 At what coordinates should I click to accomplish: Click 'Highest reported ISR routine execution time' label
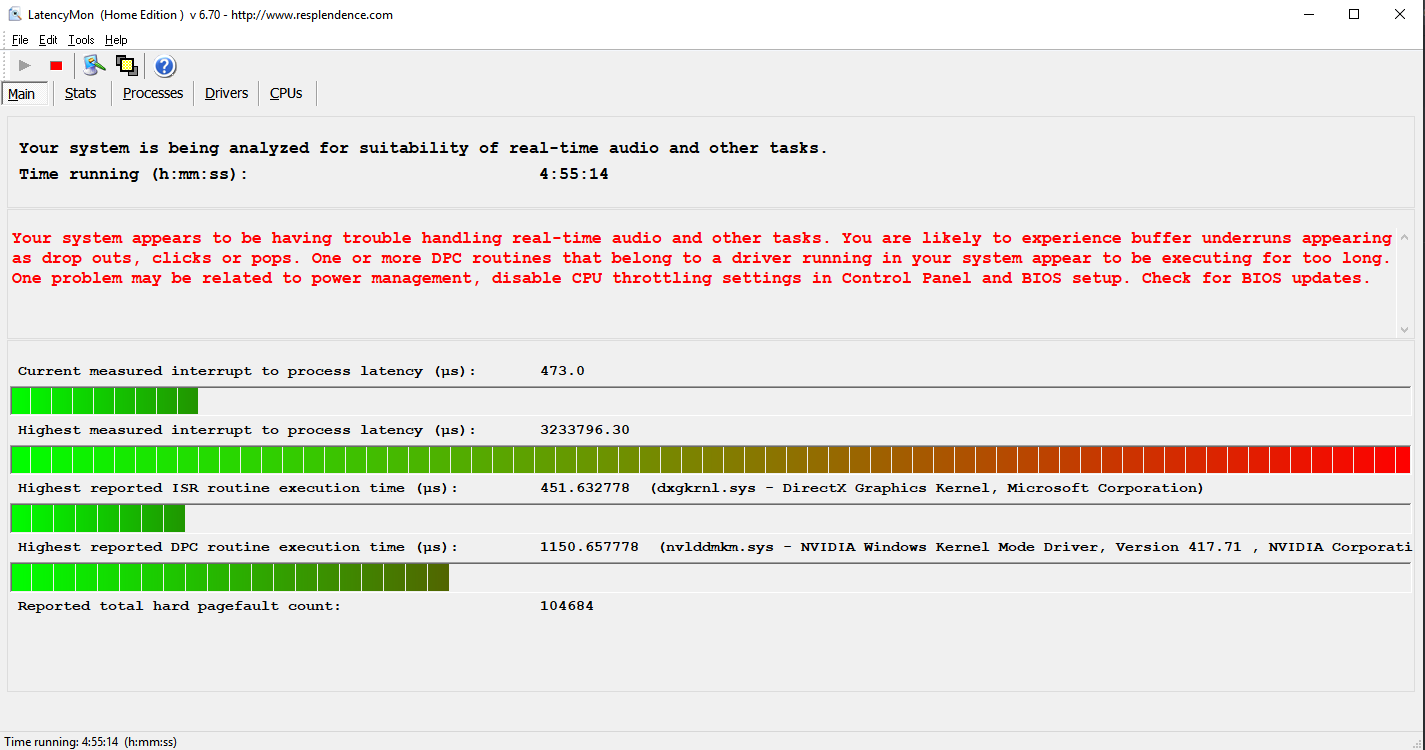point(238,488)
